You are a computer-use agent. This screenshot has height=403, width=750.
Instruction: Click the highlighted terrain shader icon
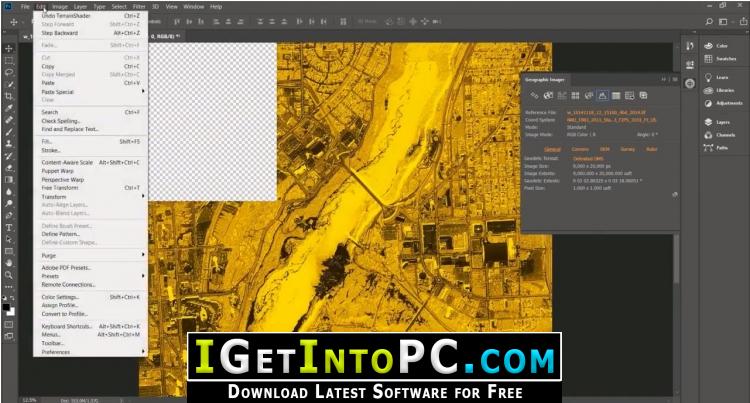[602, 96]
